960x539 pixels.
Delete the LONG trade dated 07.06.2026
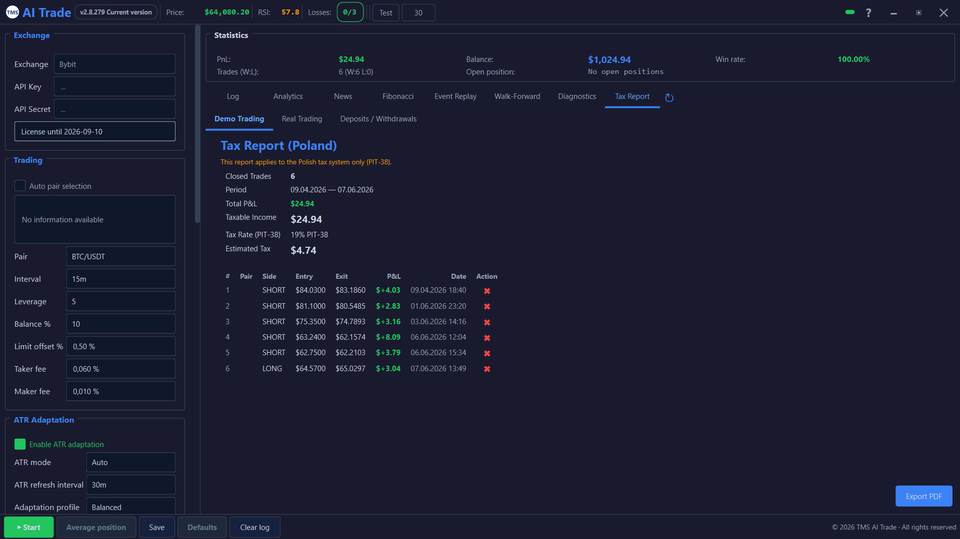[487, 369]
